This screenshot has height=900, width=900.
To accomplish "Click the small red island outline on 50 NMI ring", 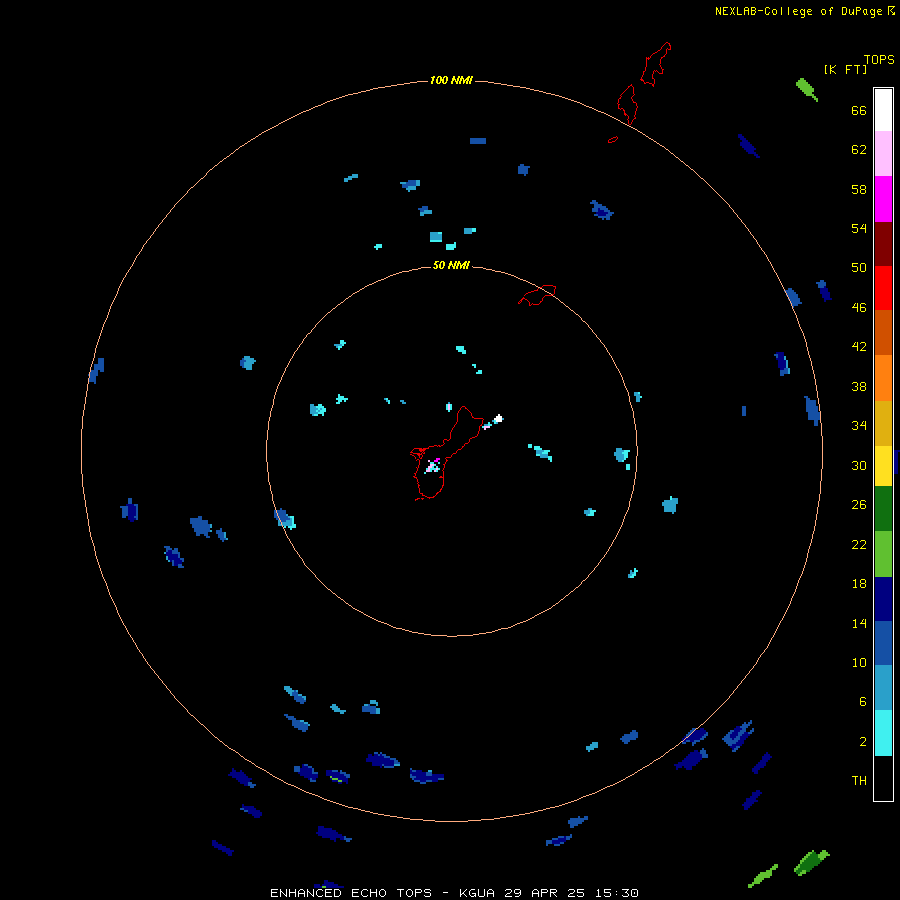I will [537, 295].
